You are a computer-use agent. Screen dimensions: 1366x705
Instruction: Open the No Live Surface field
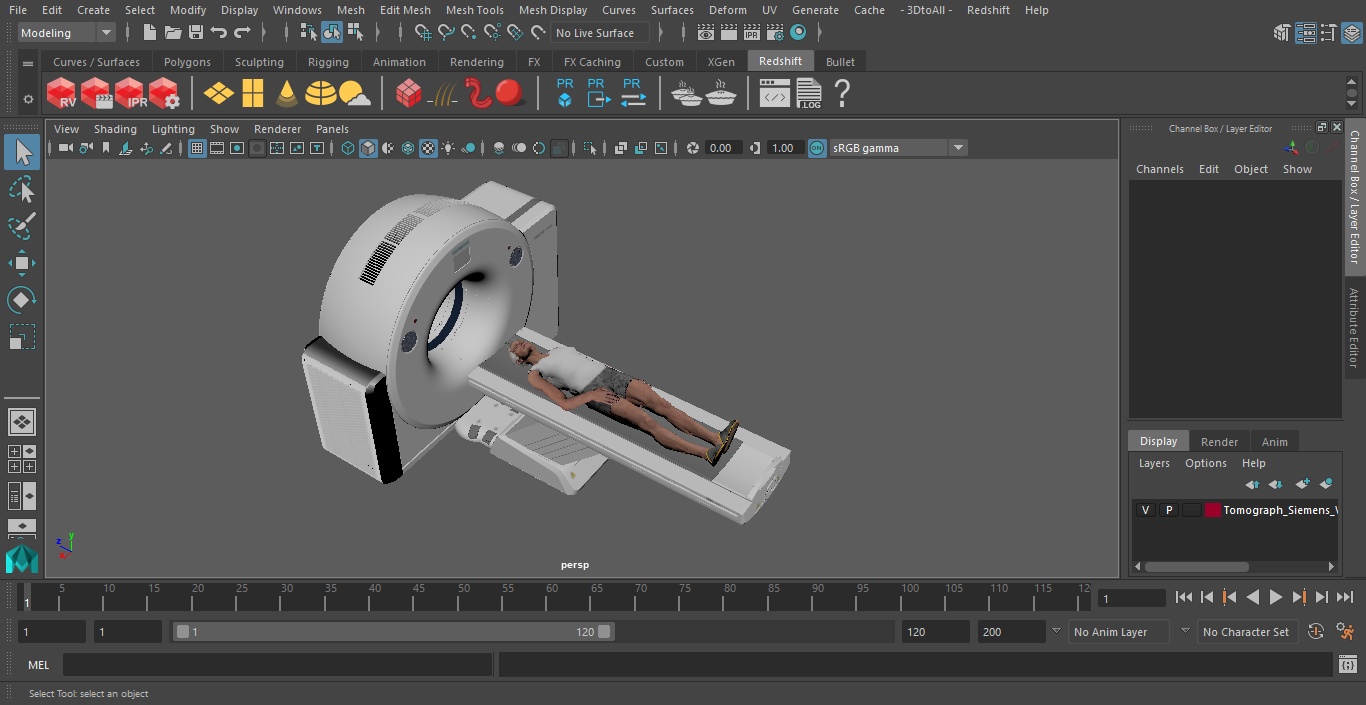pyautogui.click(x=601, y=33)
